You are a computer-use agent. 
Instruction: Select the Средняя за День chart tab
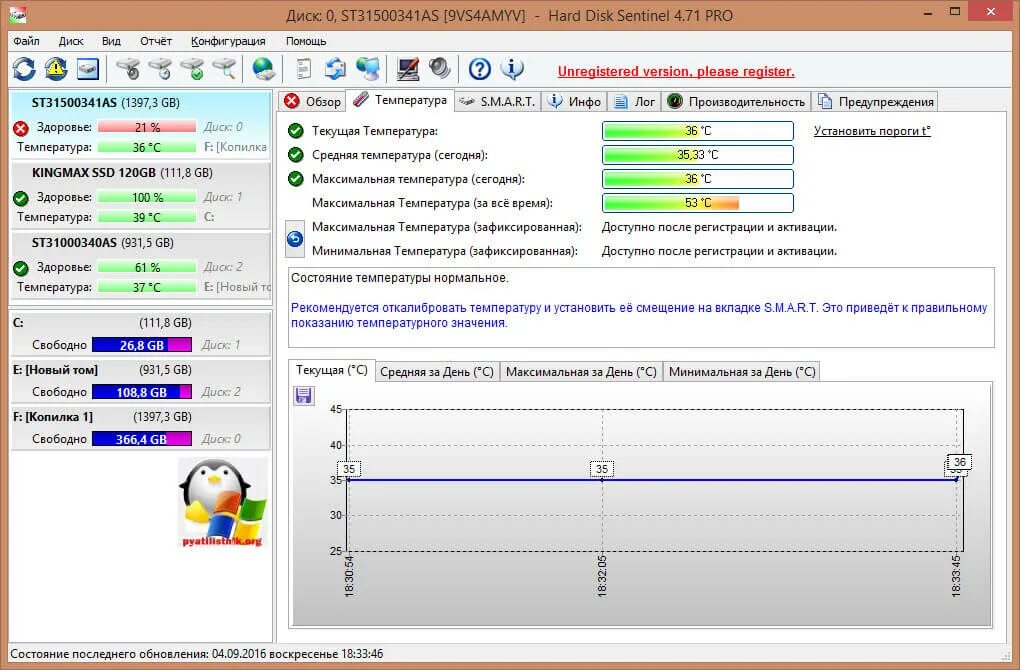coord(437,372)
